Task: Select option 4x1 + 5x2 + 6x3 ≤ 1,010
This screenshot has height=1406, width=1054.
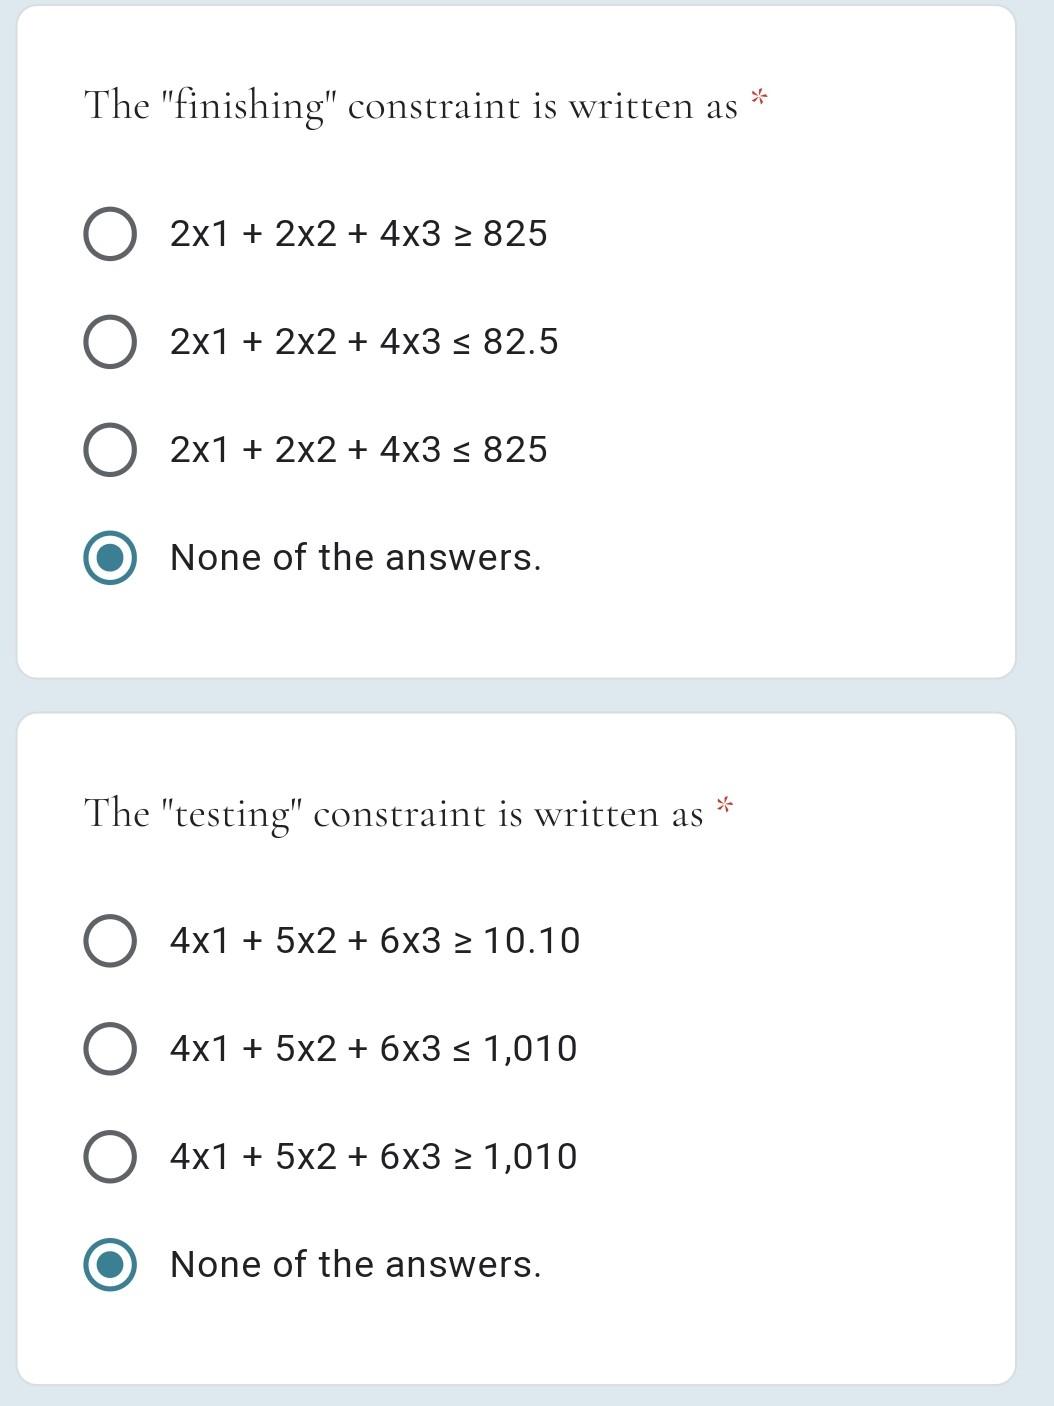Action: (x=111, y=1049)
